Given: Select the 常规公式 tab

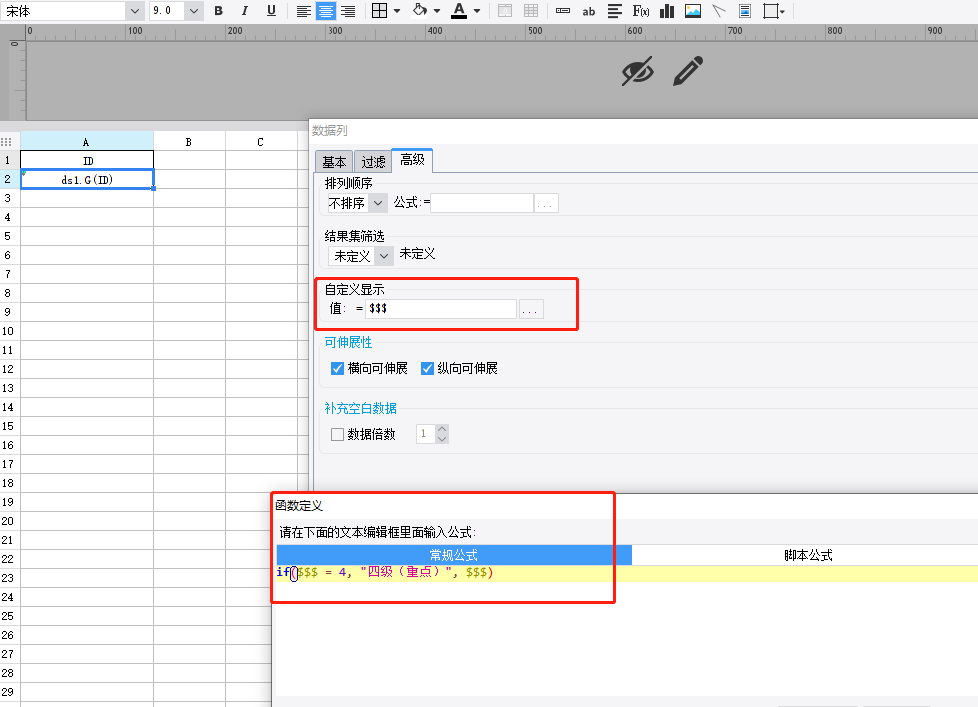Looking at the screenshot, I should point(454,555).
